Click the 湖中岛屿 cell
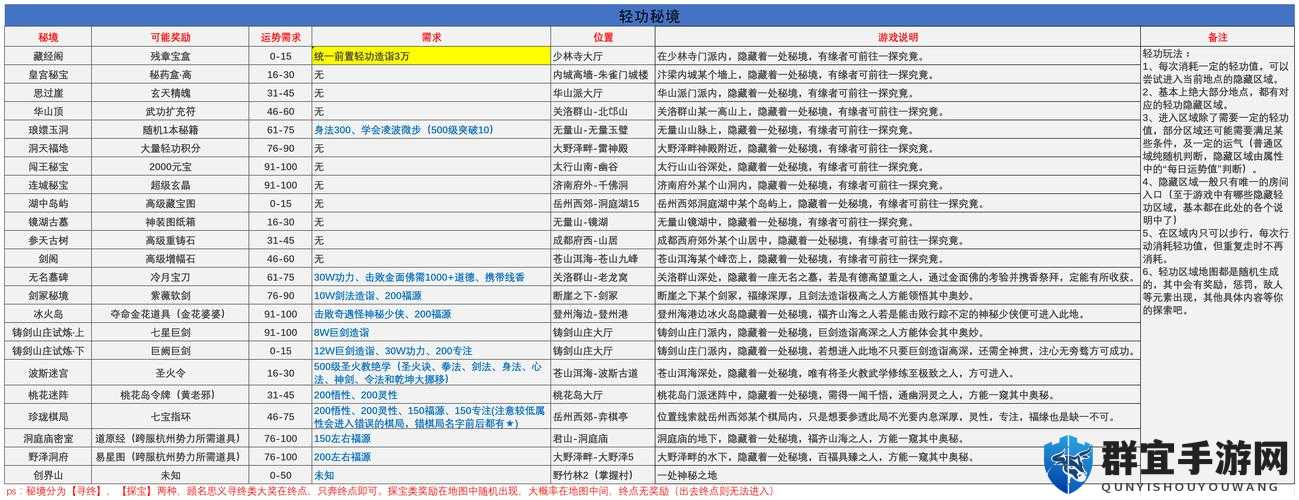Image resolution: width=1299 pixels, height=500 pixels. pyautogui.click(x=49, y=204)
